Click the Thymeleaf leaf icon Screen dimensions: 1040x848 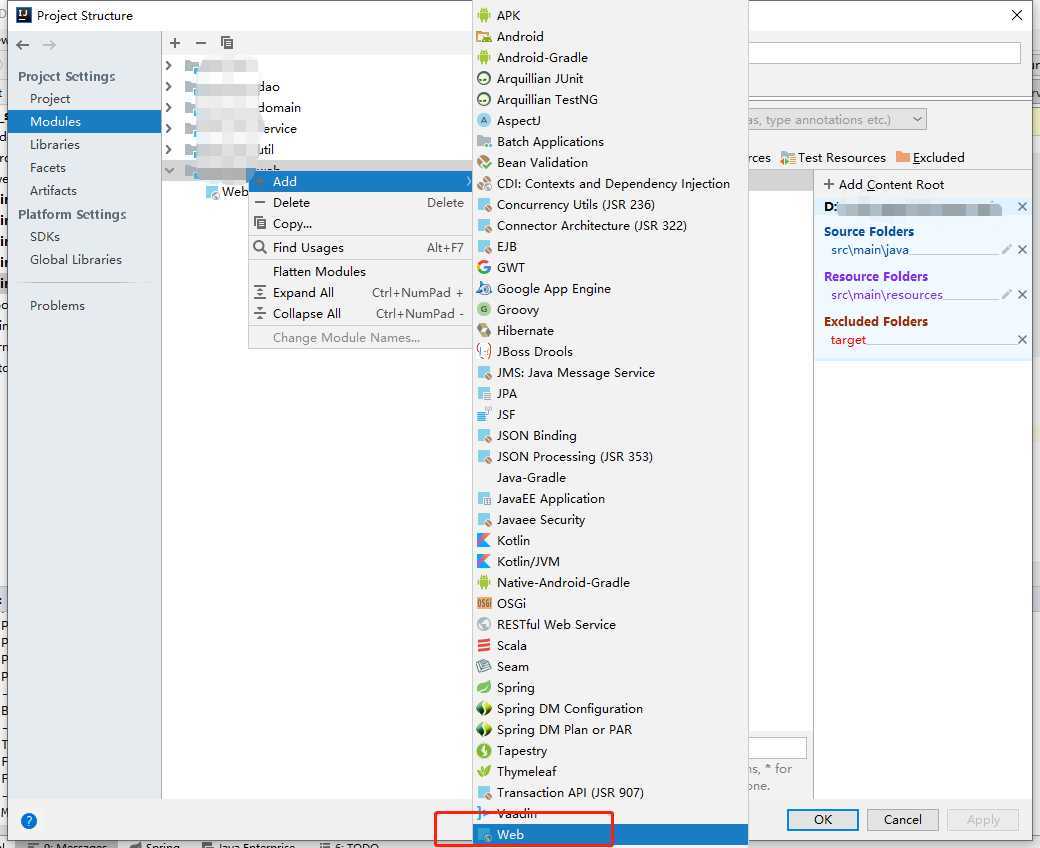pyautogui.click(x=484, y=771)
